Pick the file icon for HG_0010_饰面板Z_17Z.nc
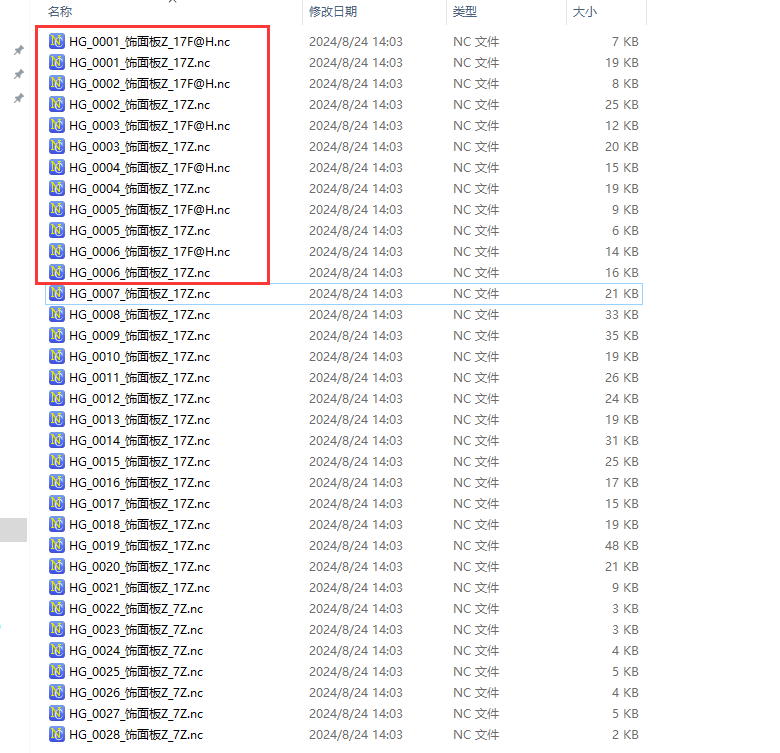The image size is (780, 753). click(57, 356)
